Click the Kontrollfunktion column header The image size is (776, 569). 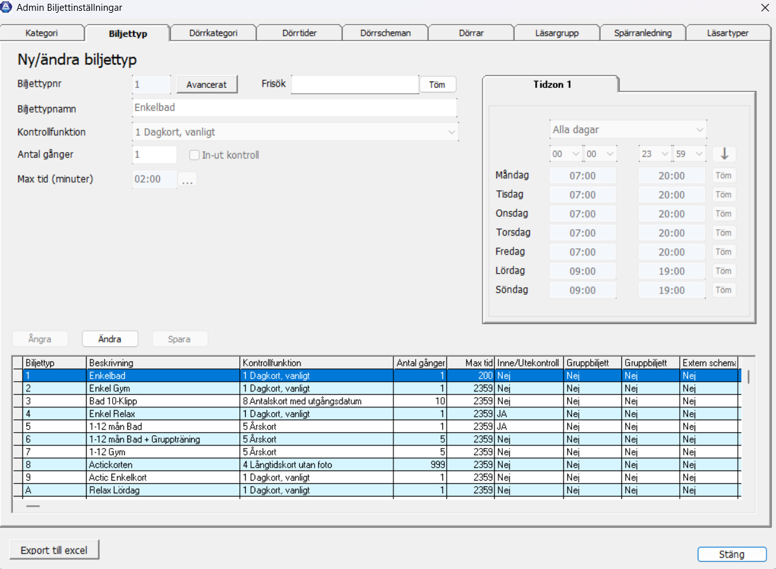[317, 363]
